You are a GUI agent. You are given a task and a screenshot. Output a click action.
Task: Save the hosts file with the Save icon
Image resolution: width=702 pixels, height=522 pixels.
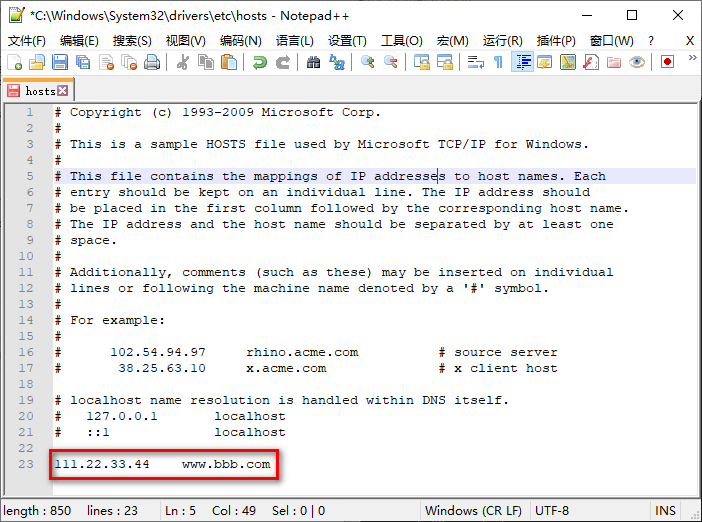point(60,62)
